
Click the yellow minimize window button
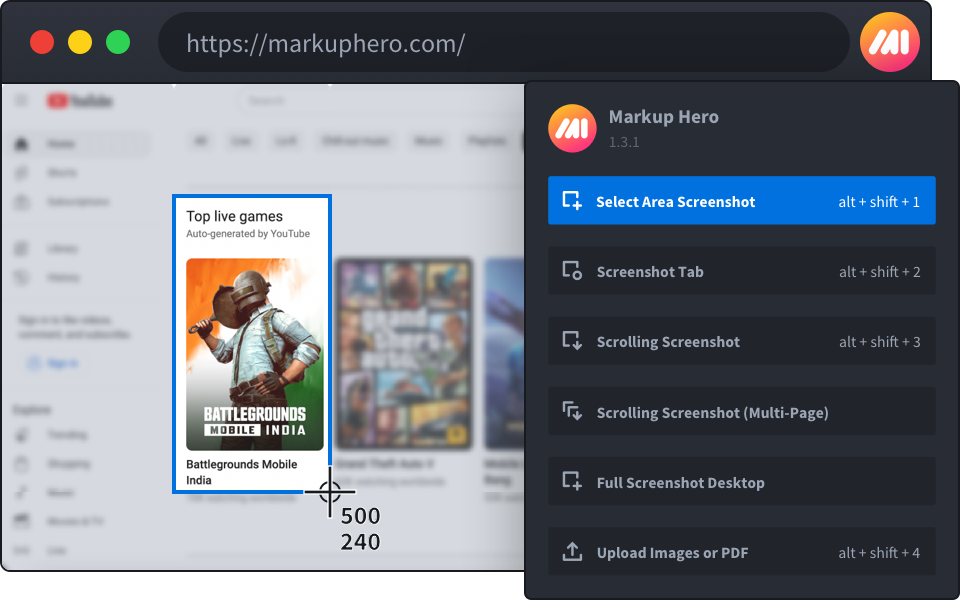pyautogui.click(x=80, y=42)
